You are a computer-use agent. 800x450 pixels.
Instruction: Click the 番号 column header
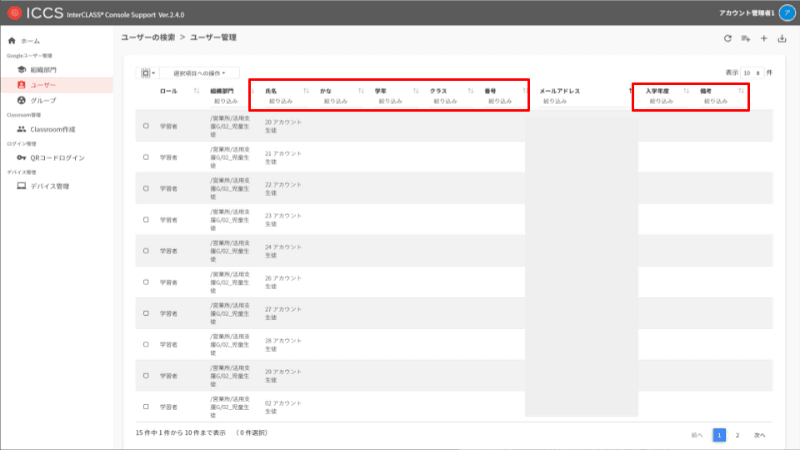[490, 91]
